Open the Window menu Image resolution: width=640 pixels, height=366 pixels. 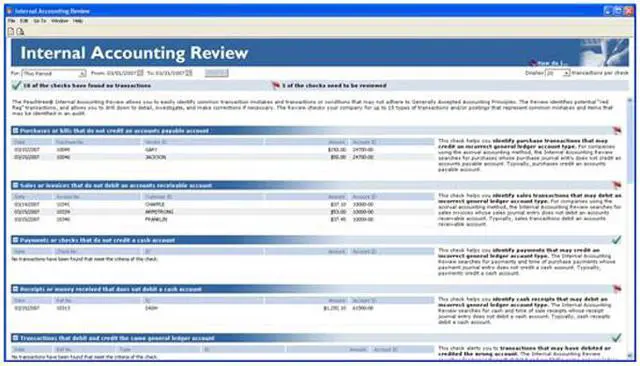[60, 21]
